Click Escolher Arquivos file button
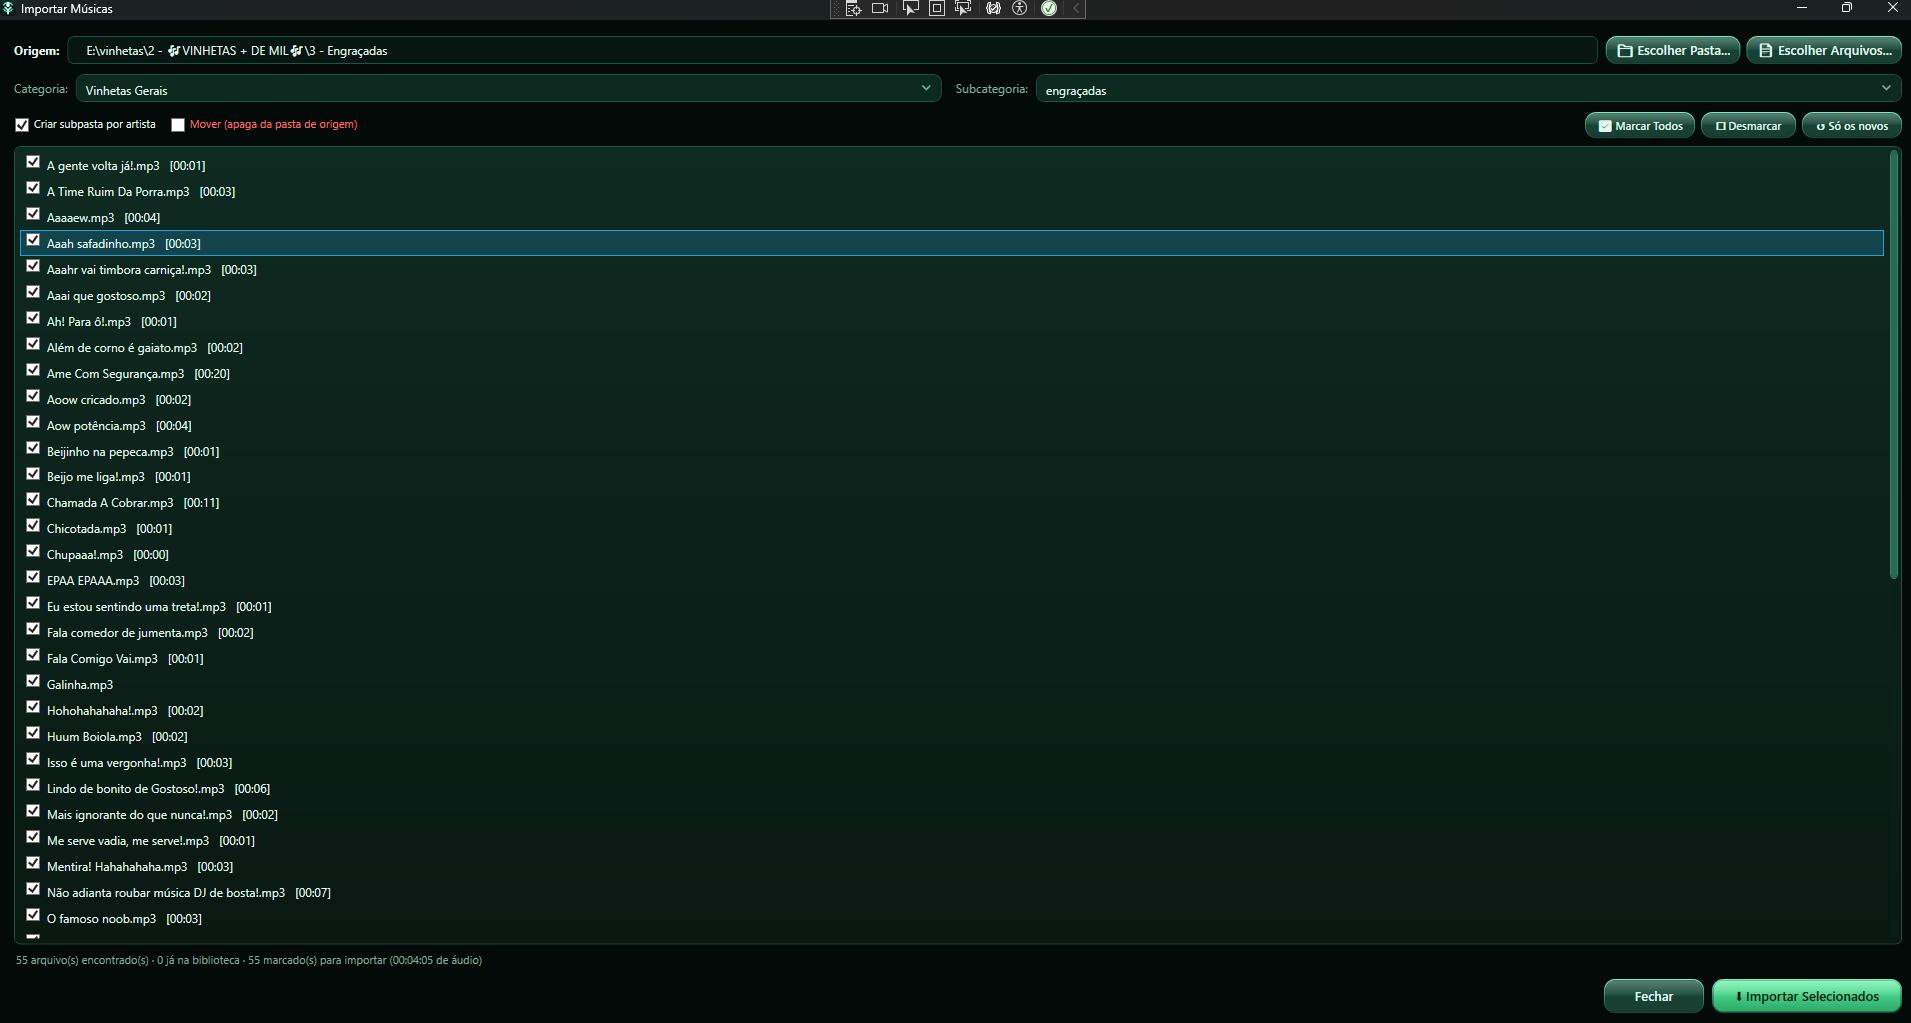The image size is (1911, 1023). pyautogui.click(x=1824, y=50)
